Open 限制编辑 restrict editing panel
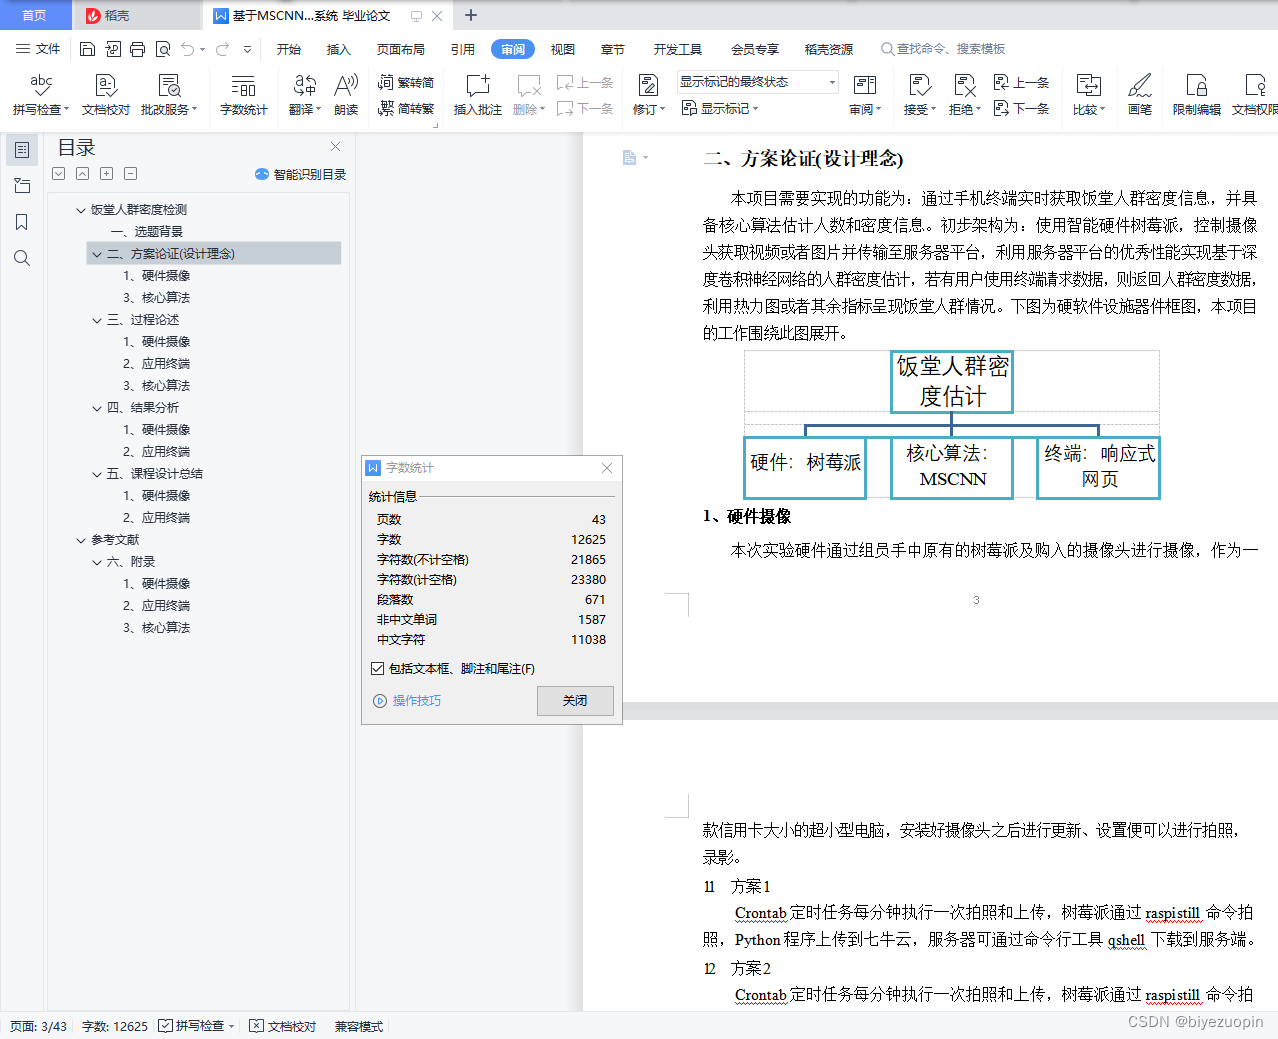Viewport: 1278px width, 1039px height. [x=1196, y=95]
